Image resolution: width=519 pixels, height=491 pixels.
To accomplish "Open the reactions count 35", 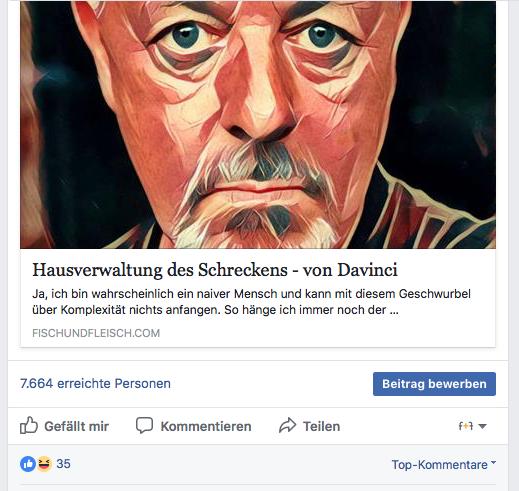I will (63, 464).
